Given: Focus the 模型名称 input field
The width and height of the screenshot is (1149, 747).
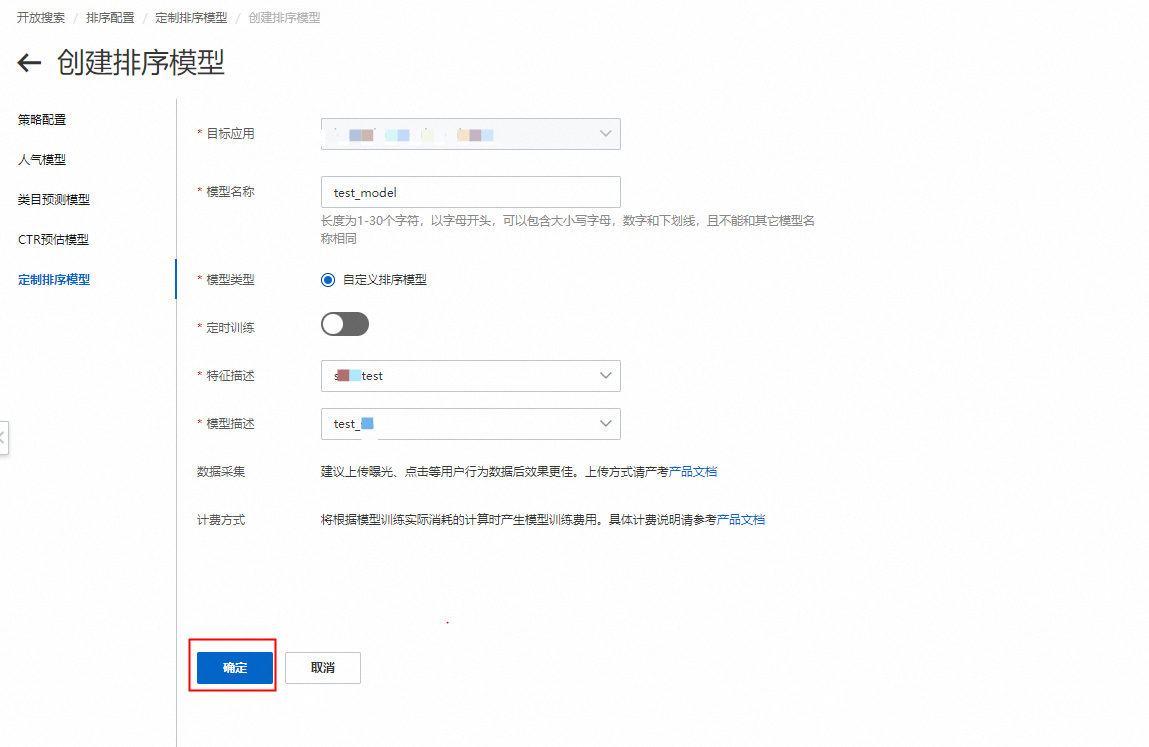Looking at the screenshot, I should (470, 192).
